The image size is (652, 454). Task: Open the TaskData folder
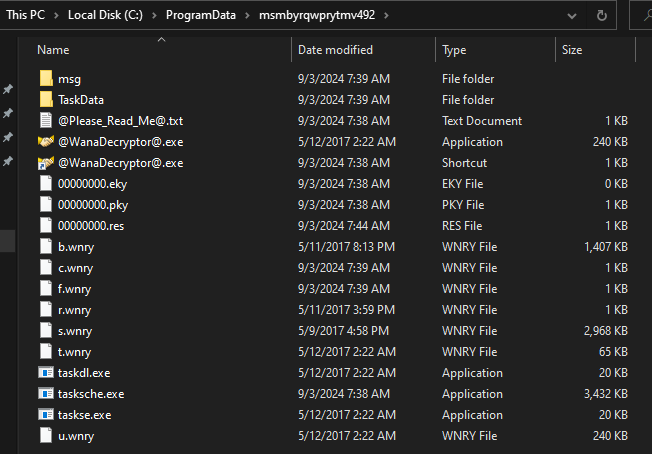tap(80, 100)
